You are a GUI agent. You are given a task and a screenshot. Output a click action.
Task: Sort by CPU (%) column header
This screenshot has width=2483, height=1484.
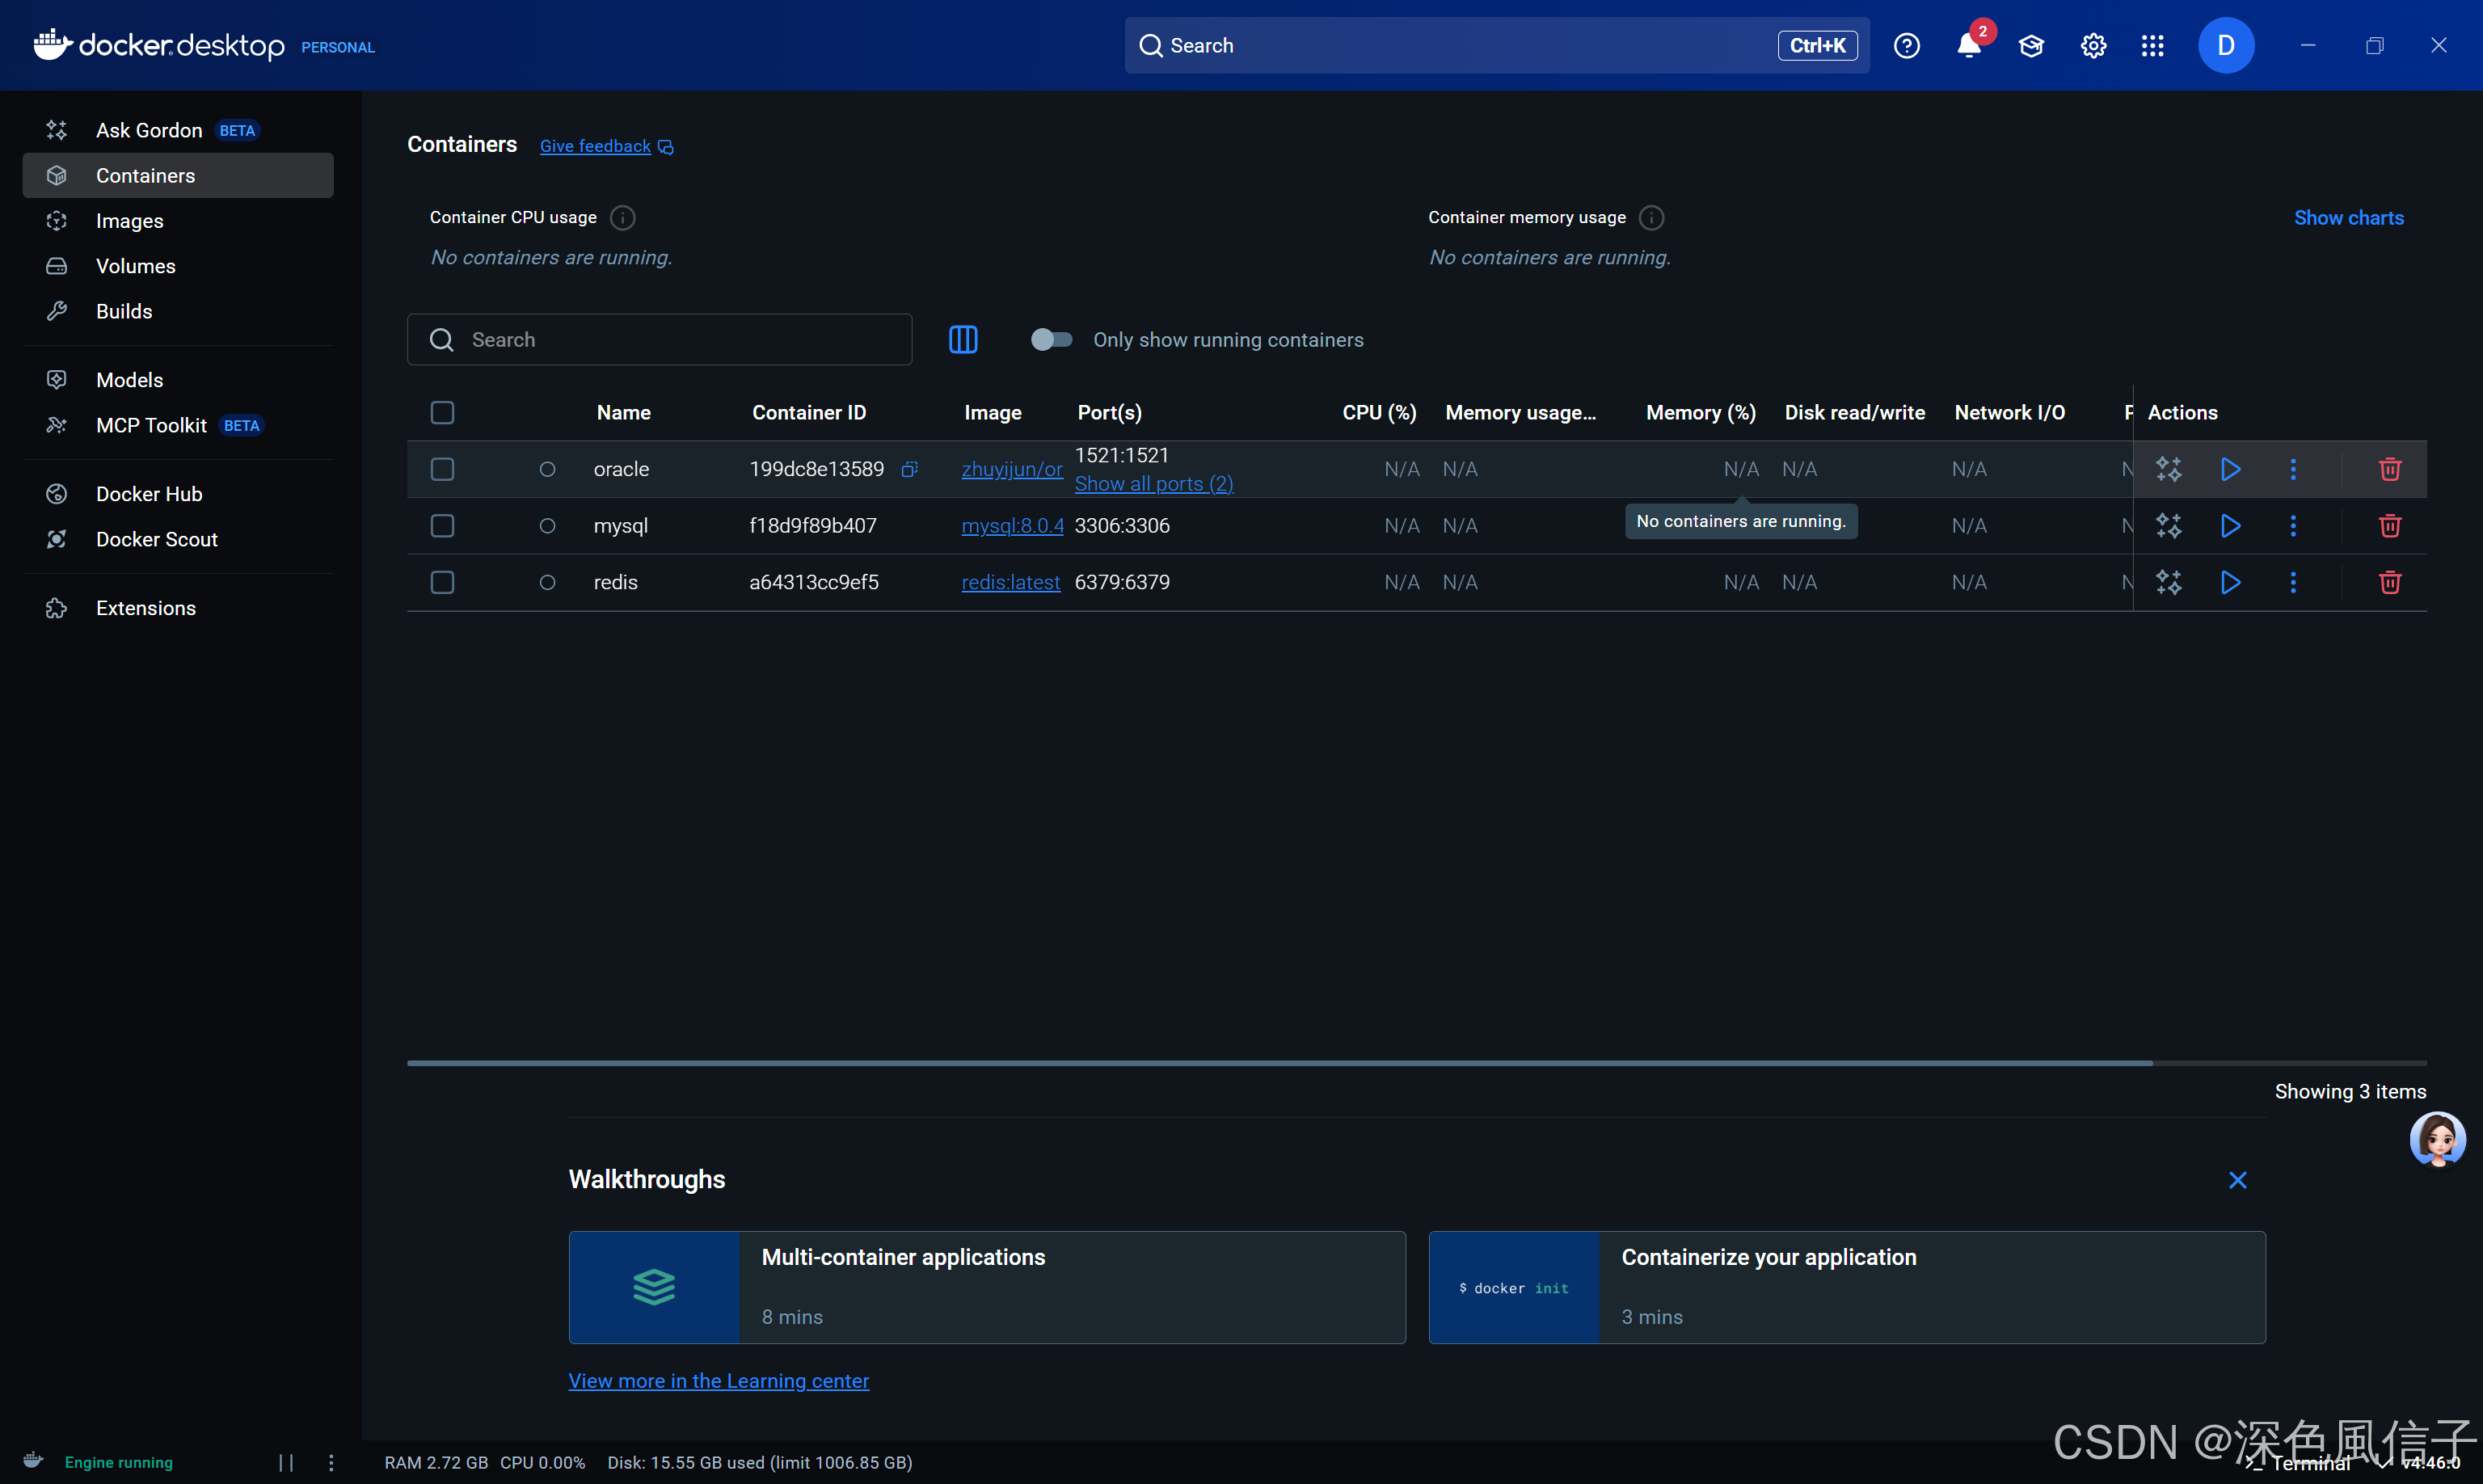click(1378, 413)
